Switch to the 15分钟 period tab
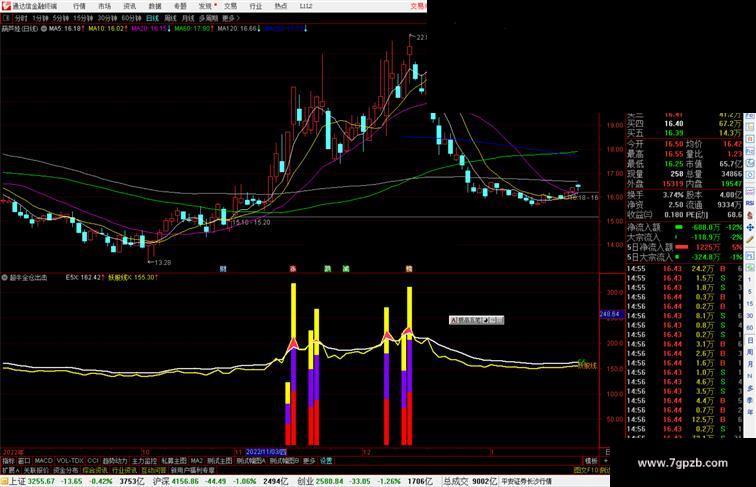 click(x=83, y=18)
